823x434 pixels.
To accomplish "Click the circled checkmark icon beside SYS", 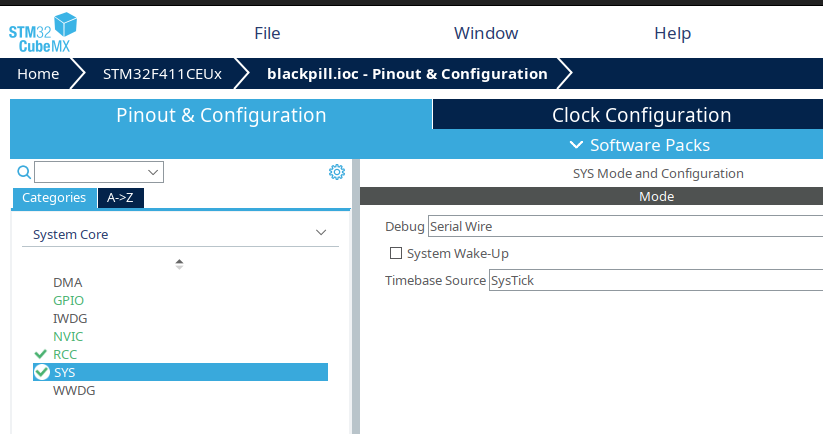I will pyautogui.click(x=41, y=372).
